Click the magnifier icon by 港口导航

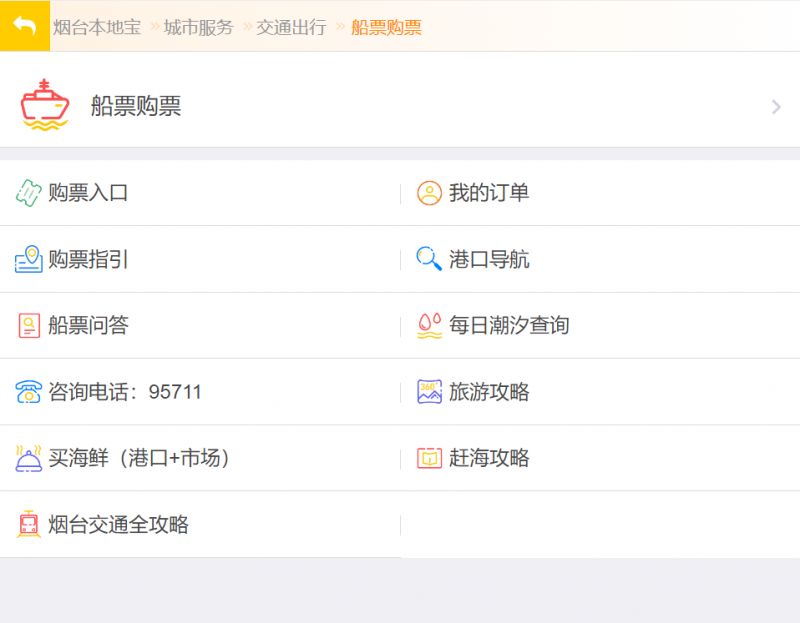click(x=429, y=259)
